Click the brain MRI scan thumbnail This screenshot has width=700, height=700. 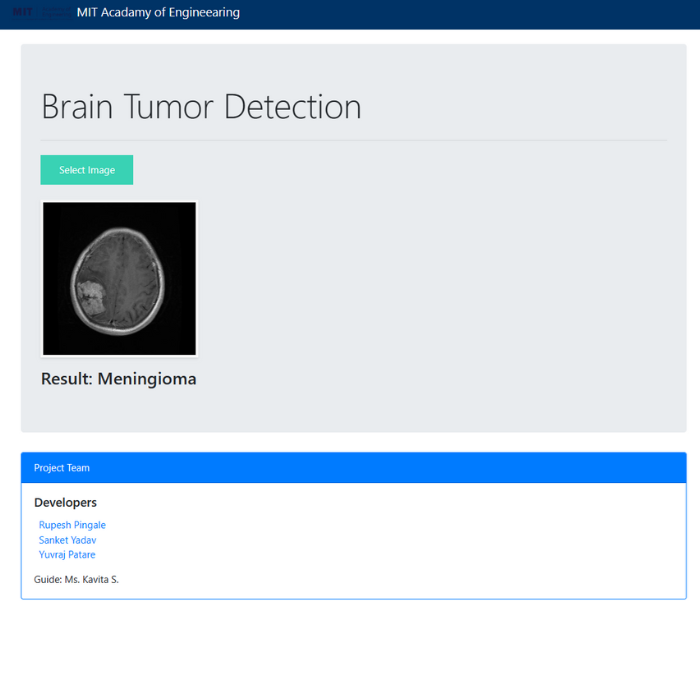click(119, 279)
